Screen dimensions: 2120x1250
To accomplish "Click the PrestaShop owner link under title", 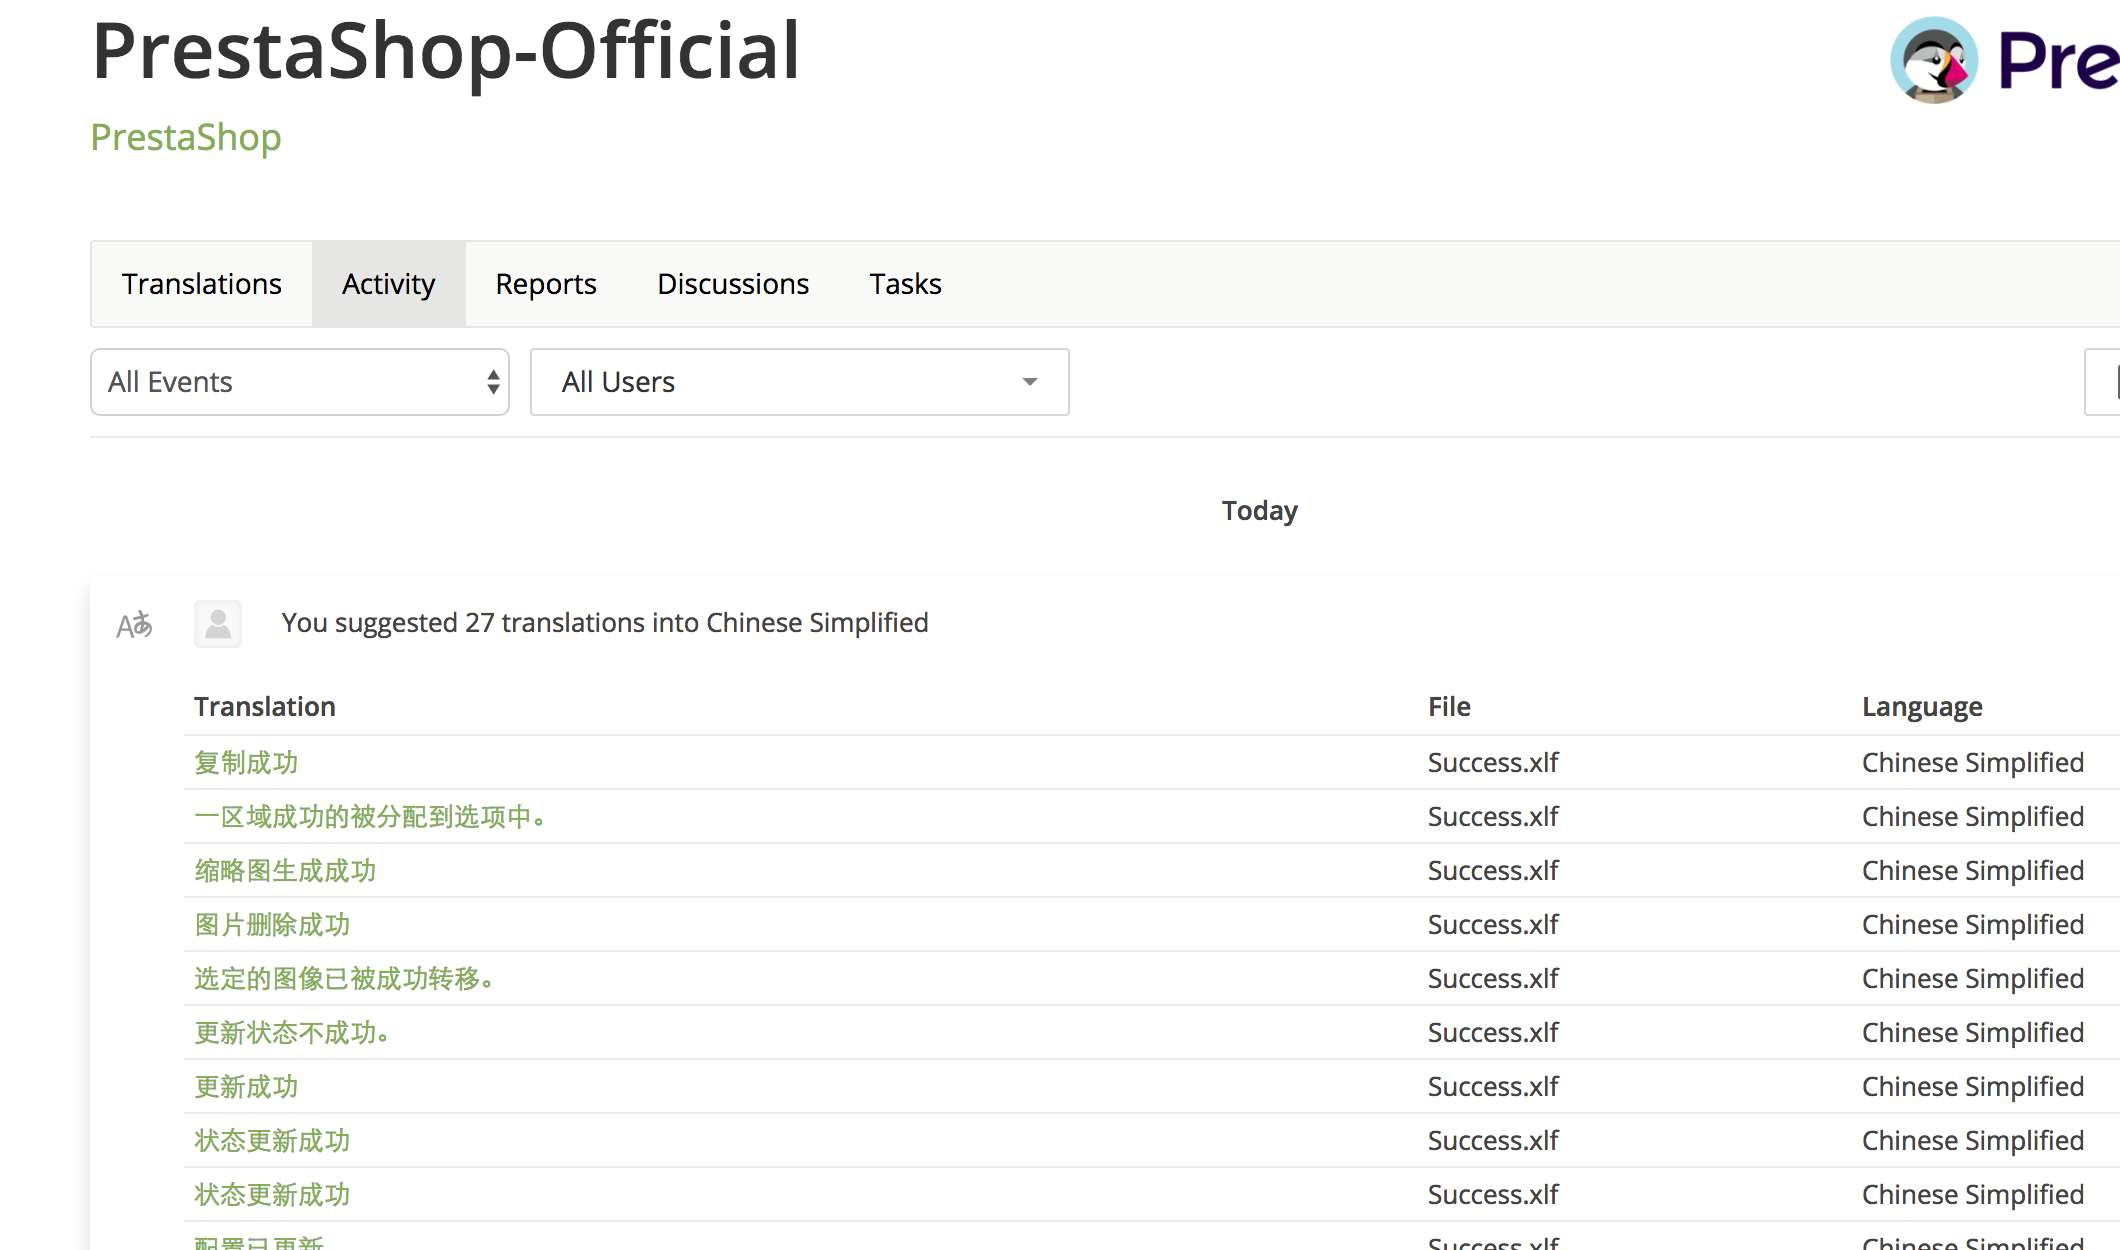I will 186,137.
